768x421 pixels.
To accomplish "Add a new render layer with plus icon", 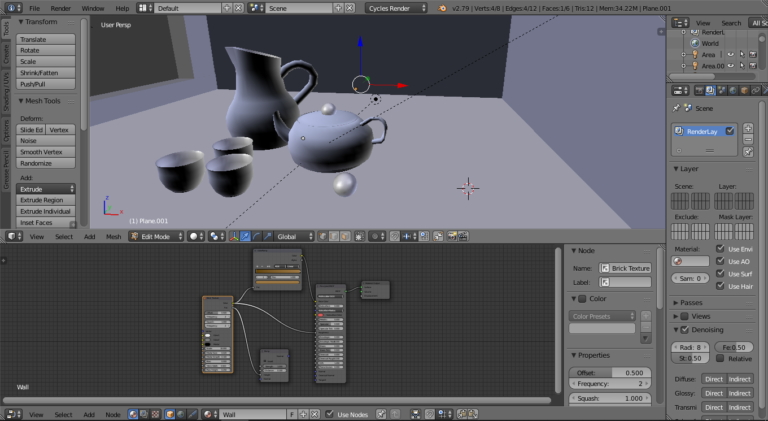I will [x=747, y=129].
